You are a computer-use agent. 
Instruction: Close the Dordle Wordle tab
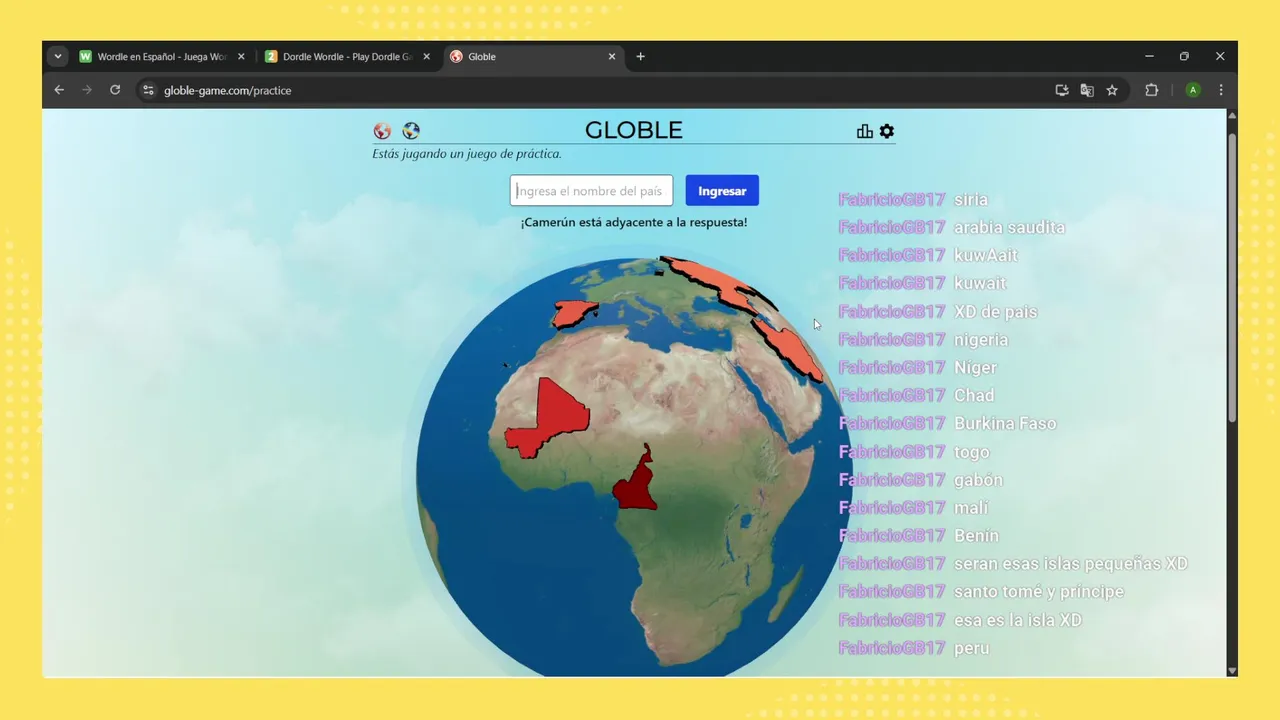pos(426,57)
